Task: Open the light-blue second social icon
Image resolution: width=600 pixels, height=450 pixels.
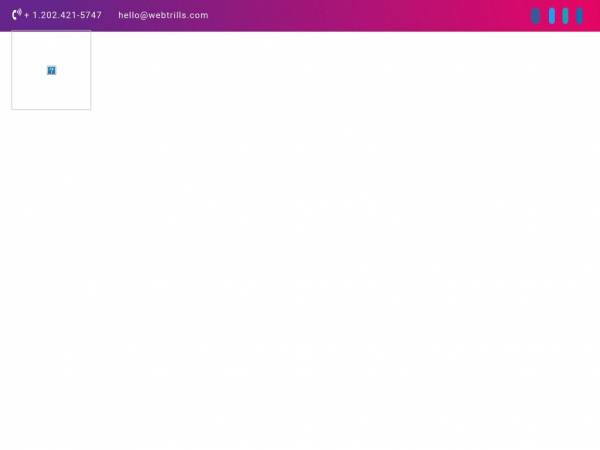Action: click(552, 16)
